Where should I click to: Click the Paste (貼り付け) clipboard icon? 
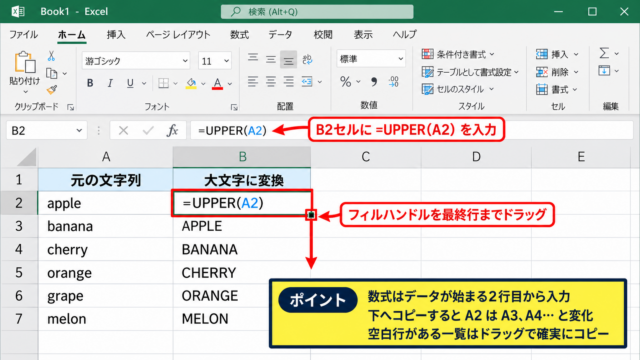pos(24,62)
